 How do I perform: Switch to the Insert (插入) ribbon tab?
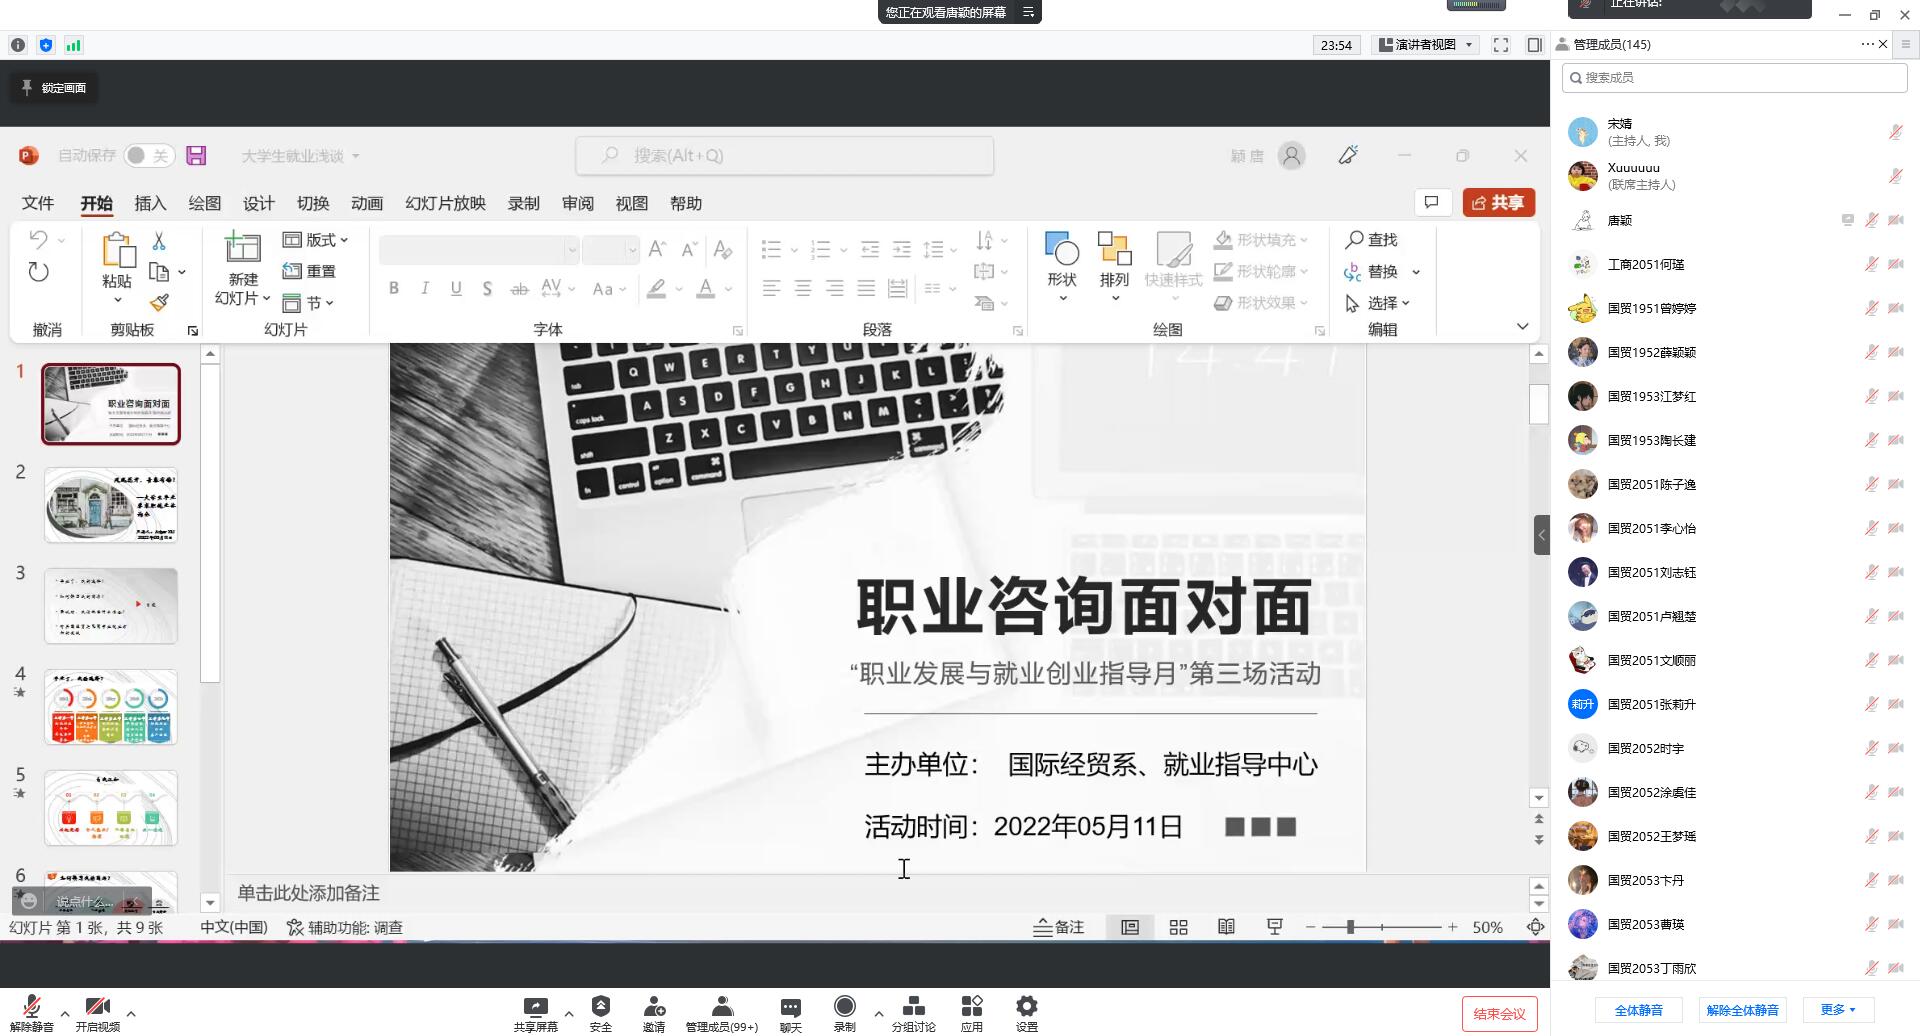coord(150,204)
